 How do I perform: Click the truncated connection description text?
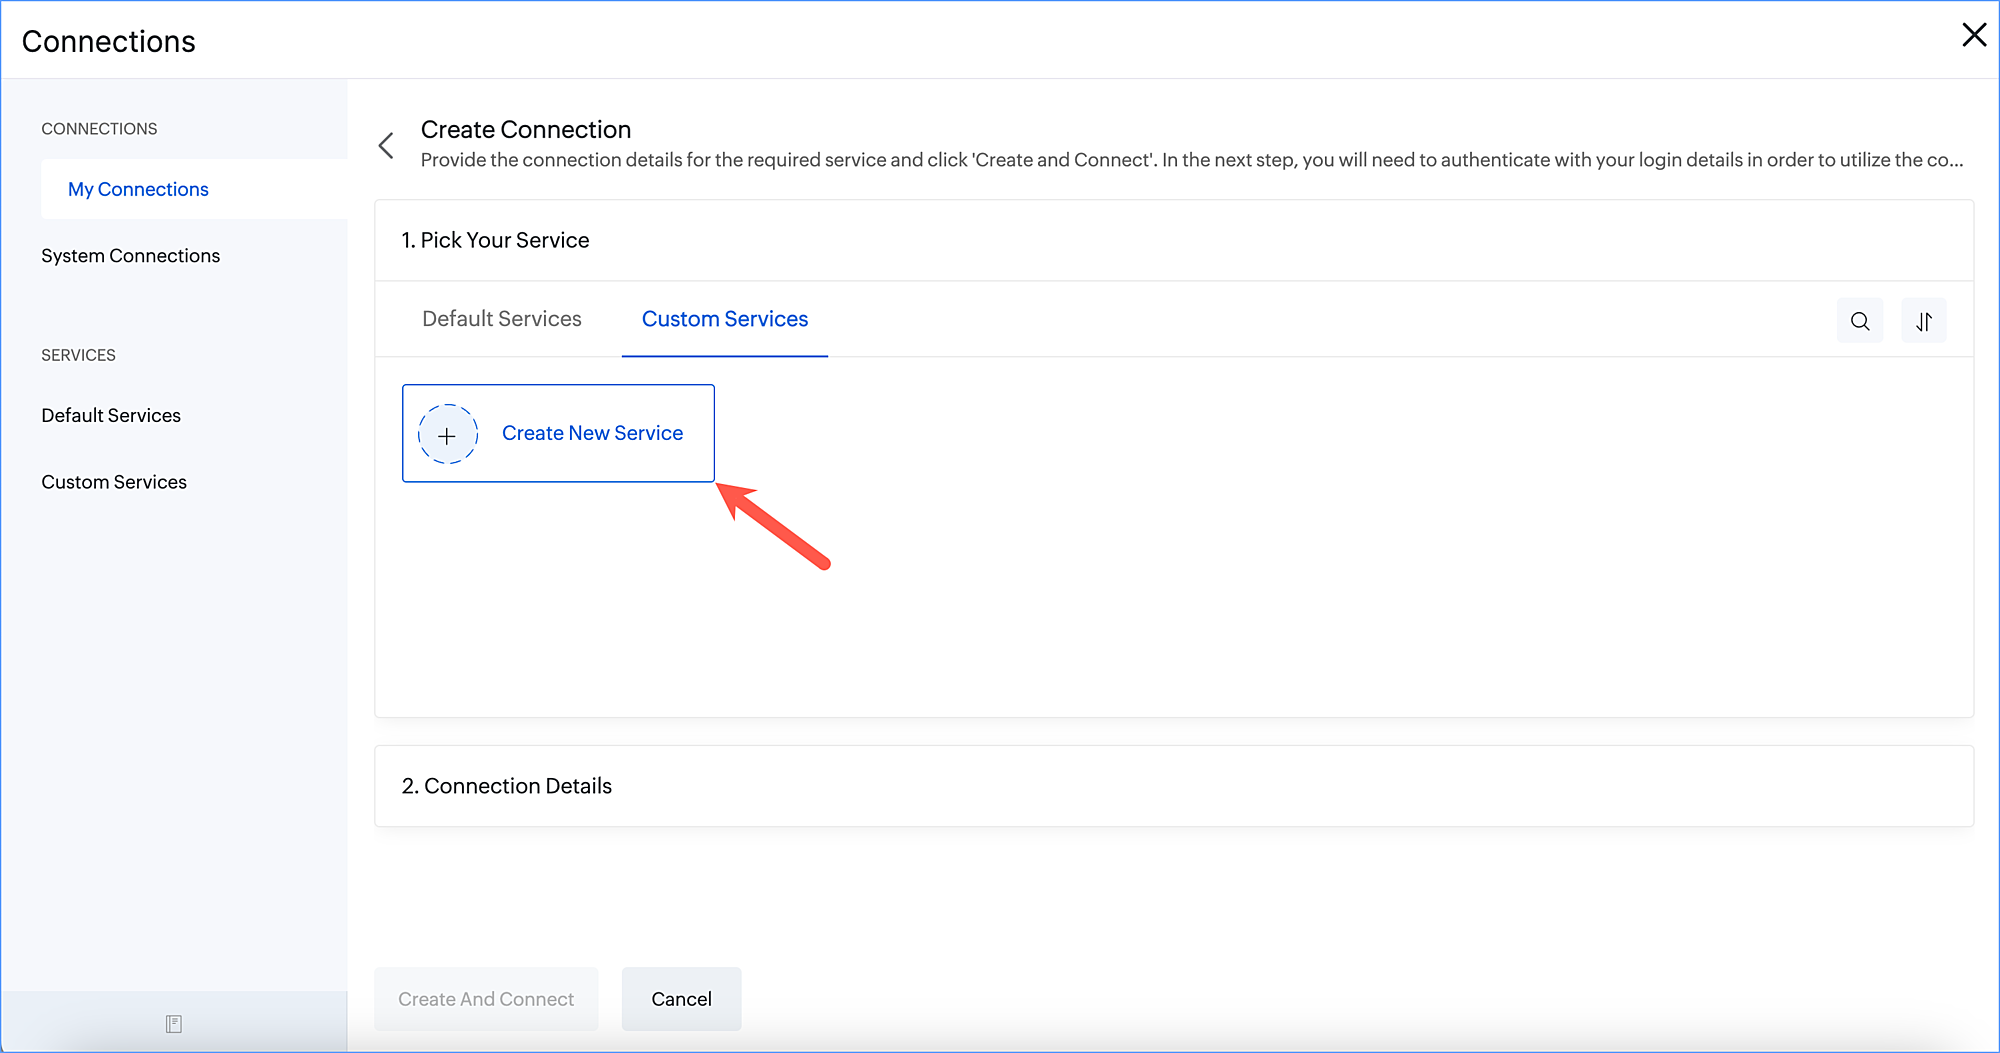(1191, 160)
